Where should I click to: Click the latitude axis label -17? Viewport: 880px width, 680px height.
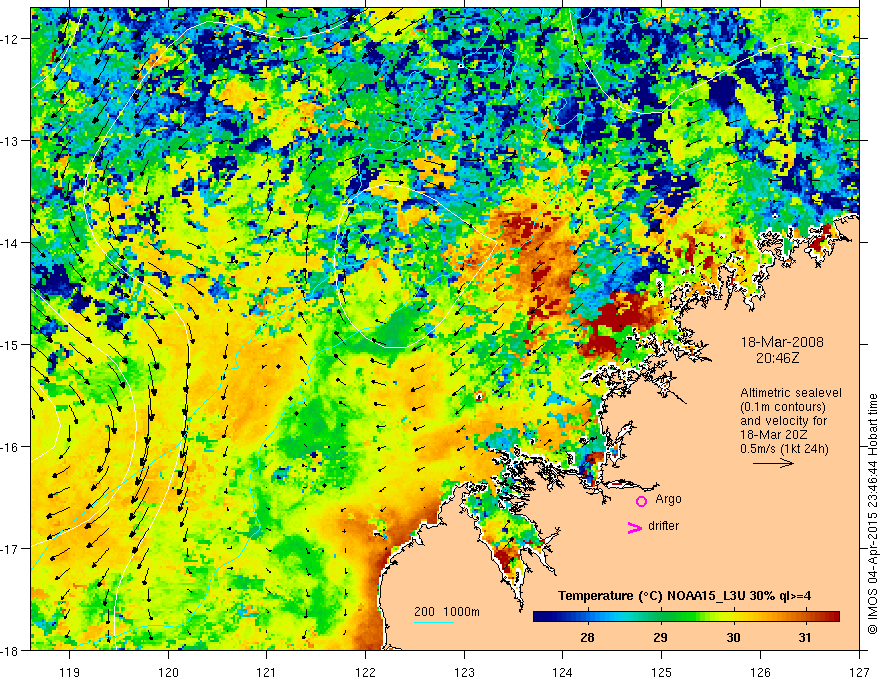[x=10, y=548]
